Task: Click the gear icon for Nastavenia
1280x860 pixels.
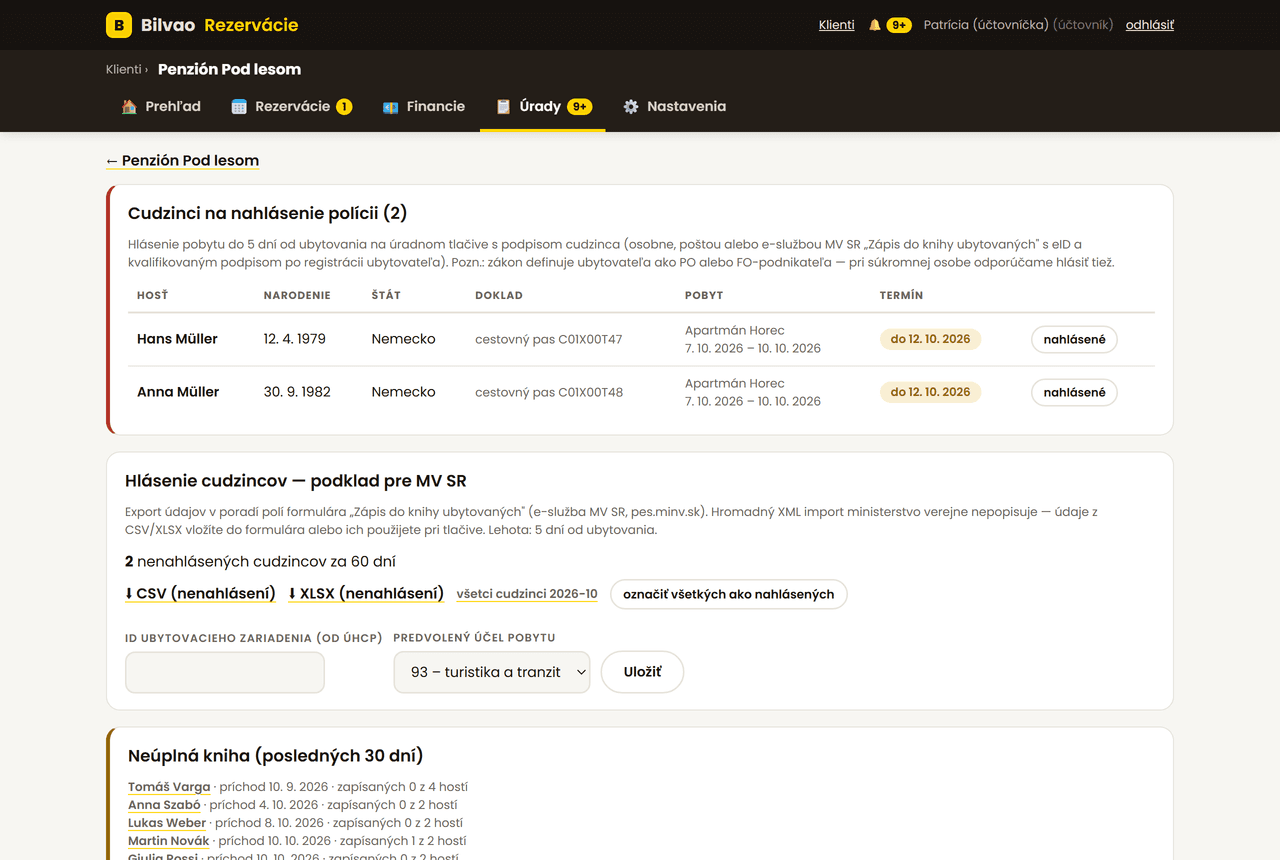Action: [631, 106]
